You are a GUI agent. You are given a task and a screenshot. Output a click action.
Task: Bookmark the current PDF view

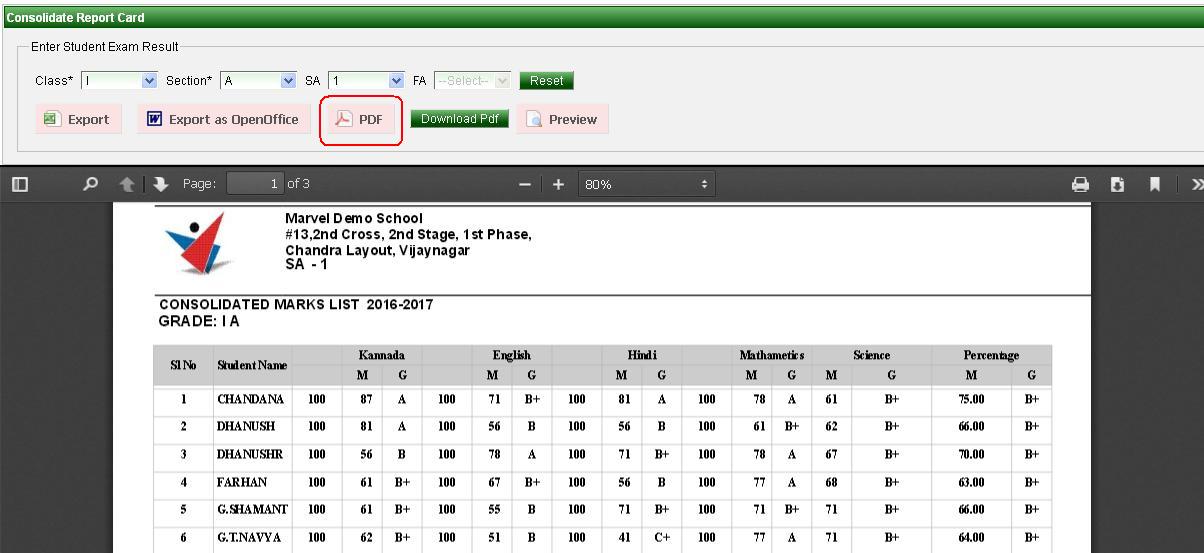pos(1154,184)
